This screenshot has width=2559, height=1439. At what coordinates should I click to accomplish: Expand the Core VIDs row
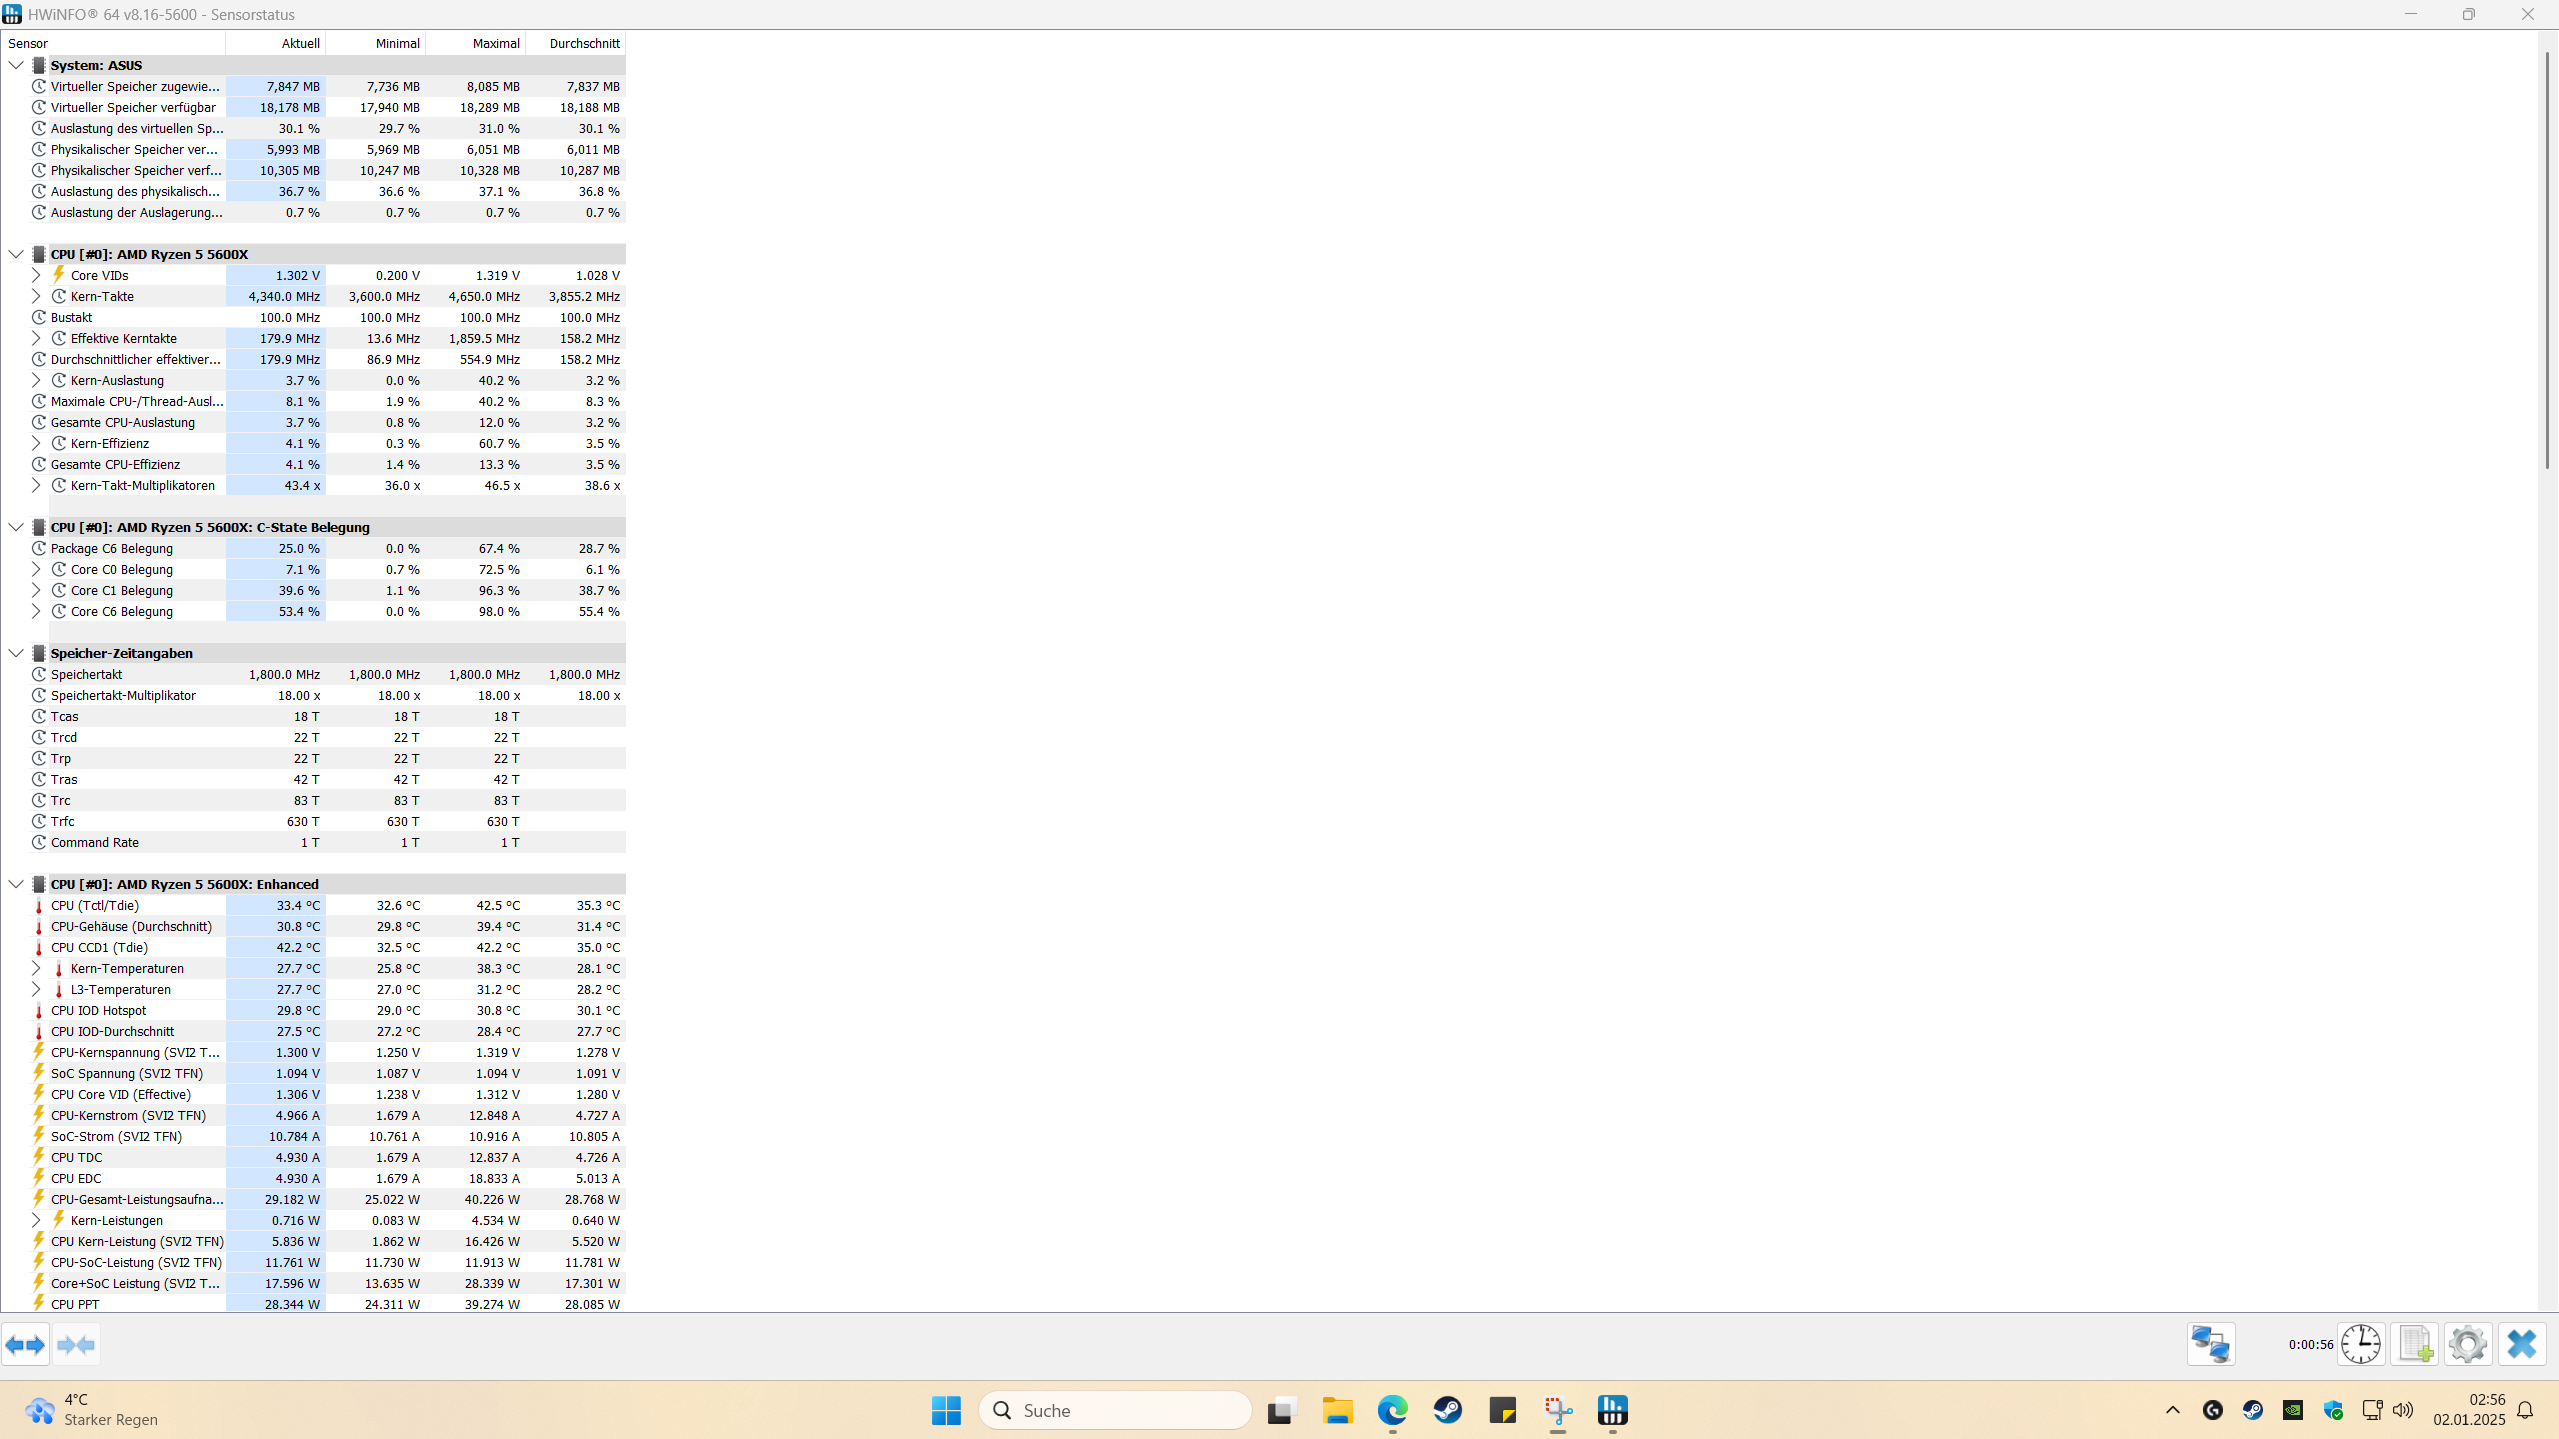pos(36,275)
